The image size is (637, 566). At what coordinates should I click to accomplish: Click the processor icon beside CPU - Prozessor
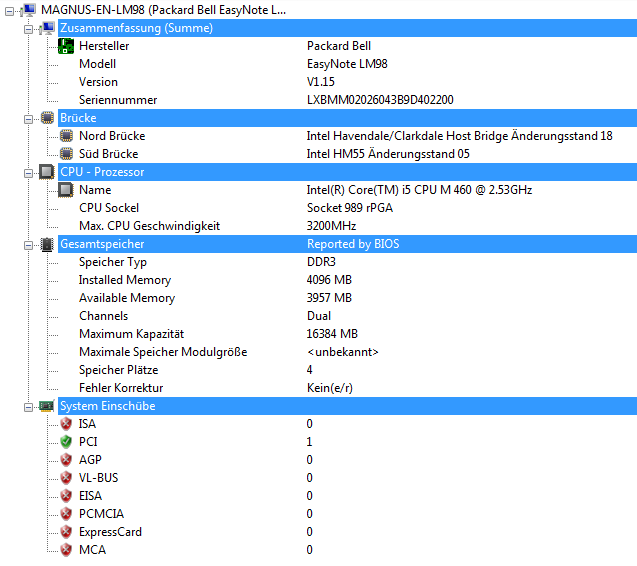47,171
